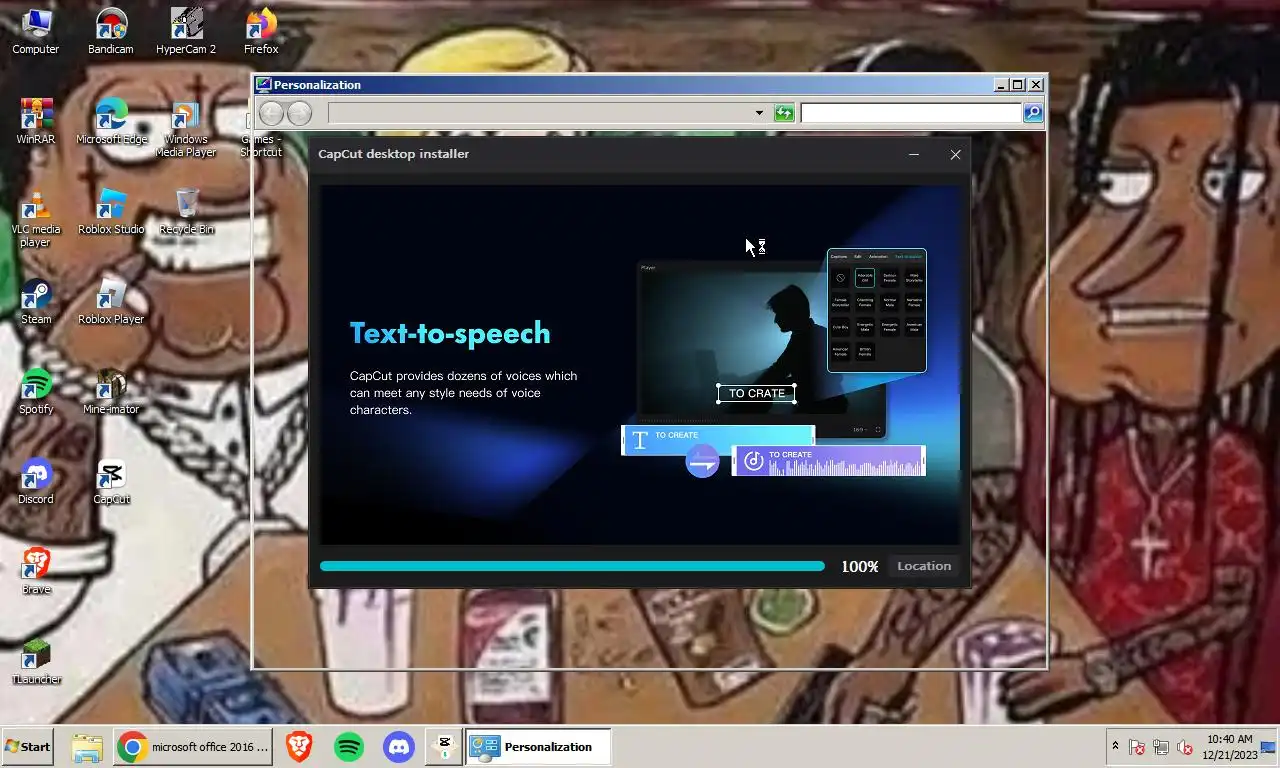Select the Discord desktop shortcut
The width and height of the screenshot is (1280, 768).
point(35,481)
